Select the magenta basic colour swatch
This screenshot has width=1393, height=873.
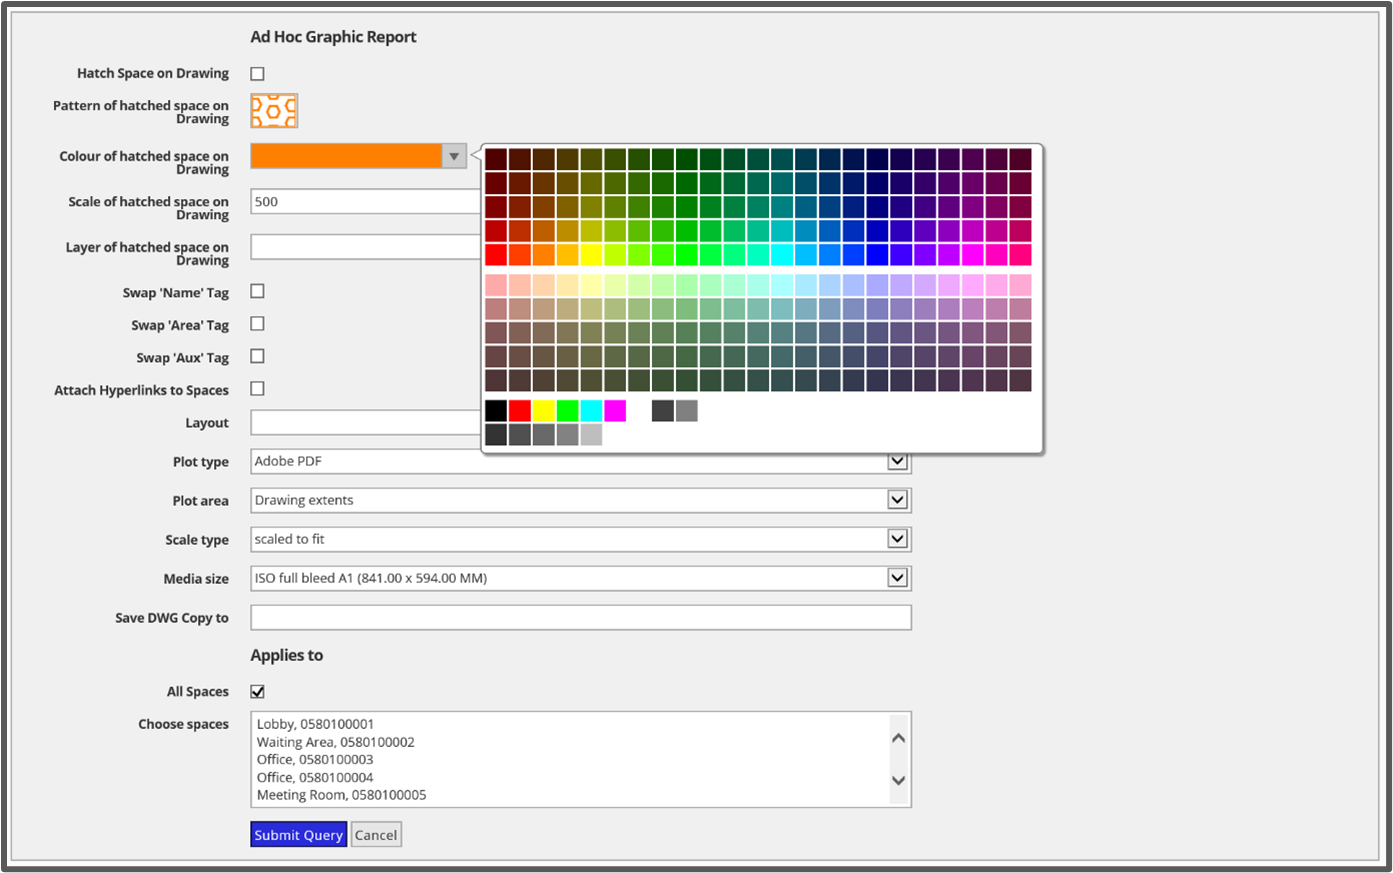click(x=615, y=411)
